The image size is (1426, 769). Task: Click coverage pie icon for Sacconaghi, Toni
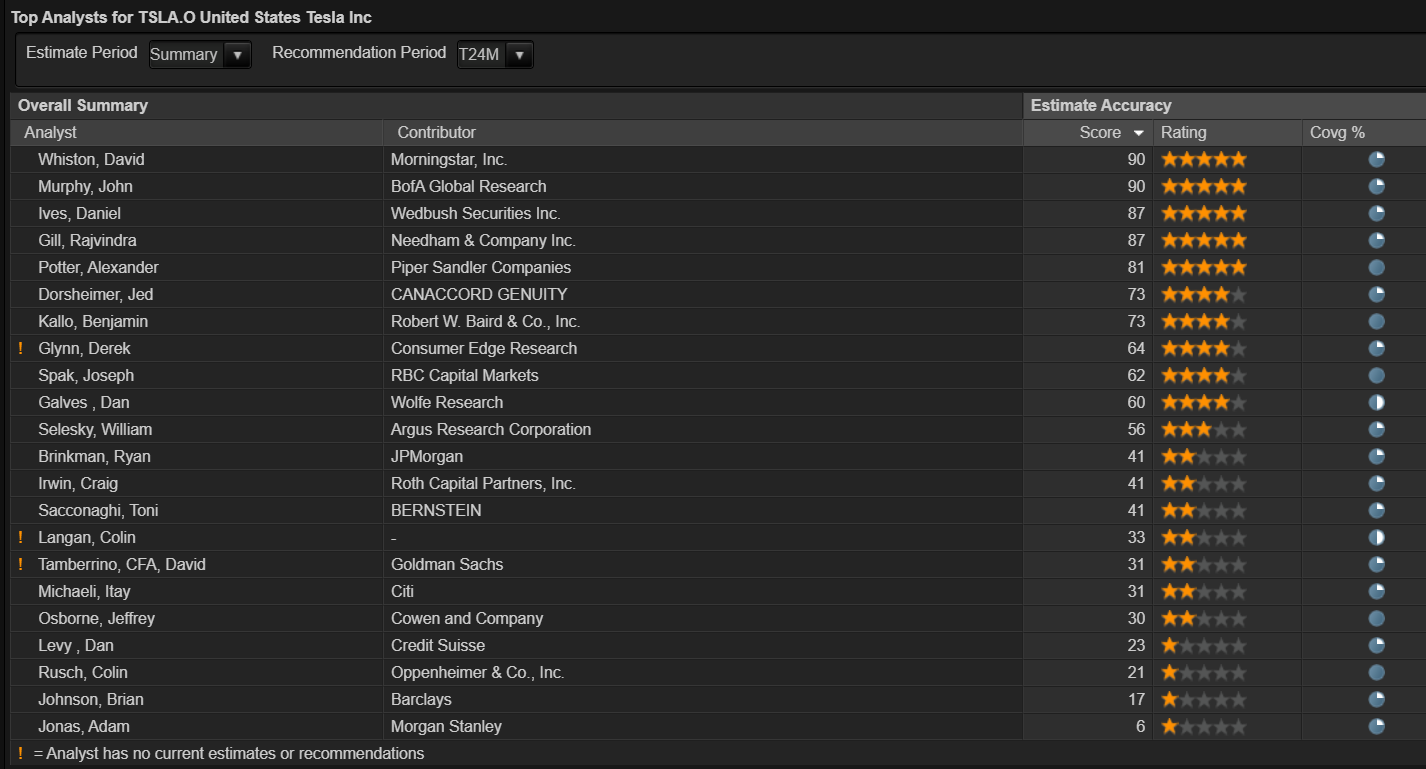(x=1377, y=510)
